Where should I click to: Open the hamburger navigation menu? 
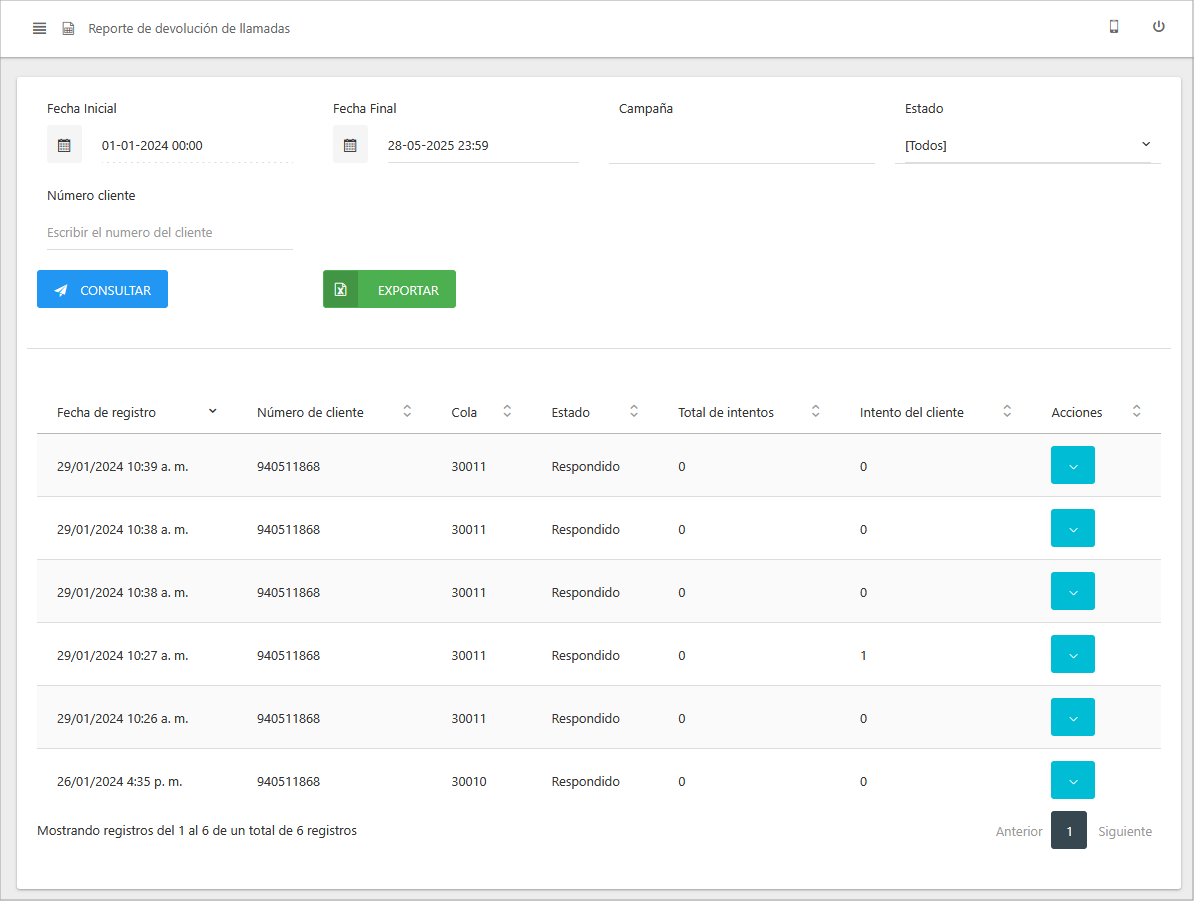click(x=40, y=28)
